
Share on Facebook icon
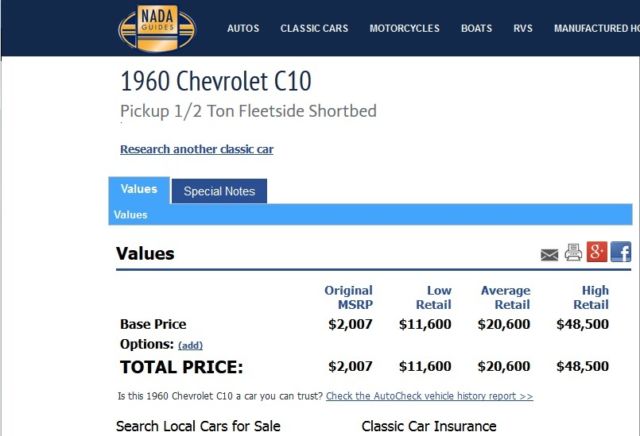(x=621, y=251)
